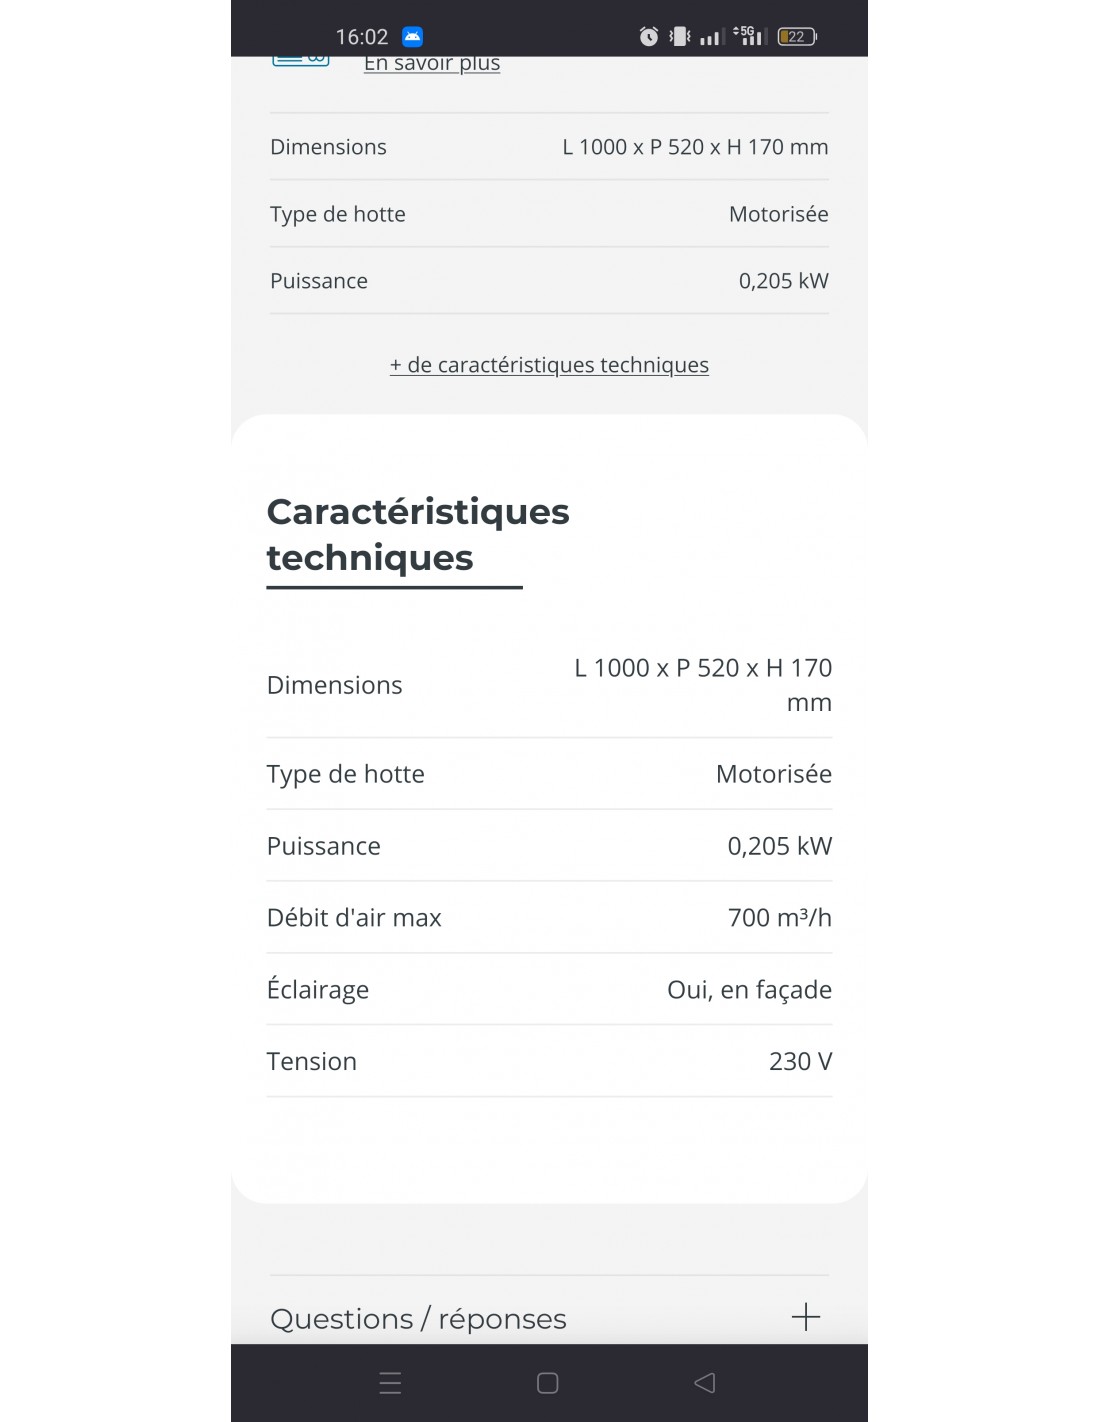Open the Questions / réponses section title
Image resolution: width=1100 pixels, height=1422 pixels.
(418, 1319)
